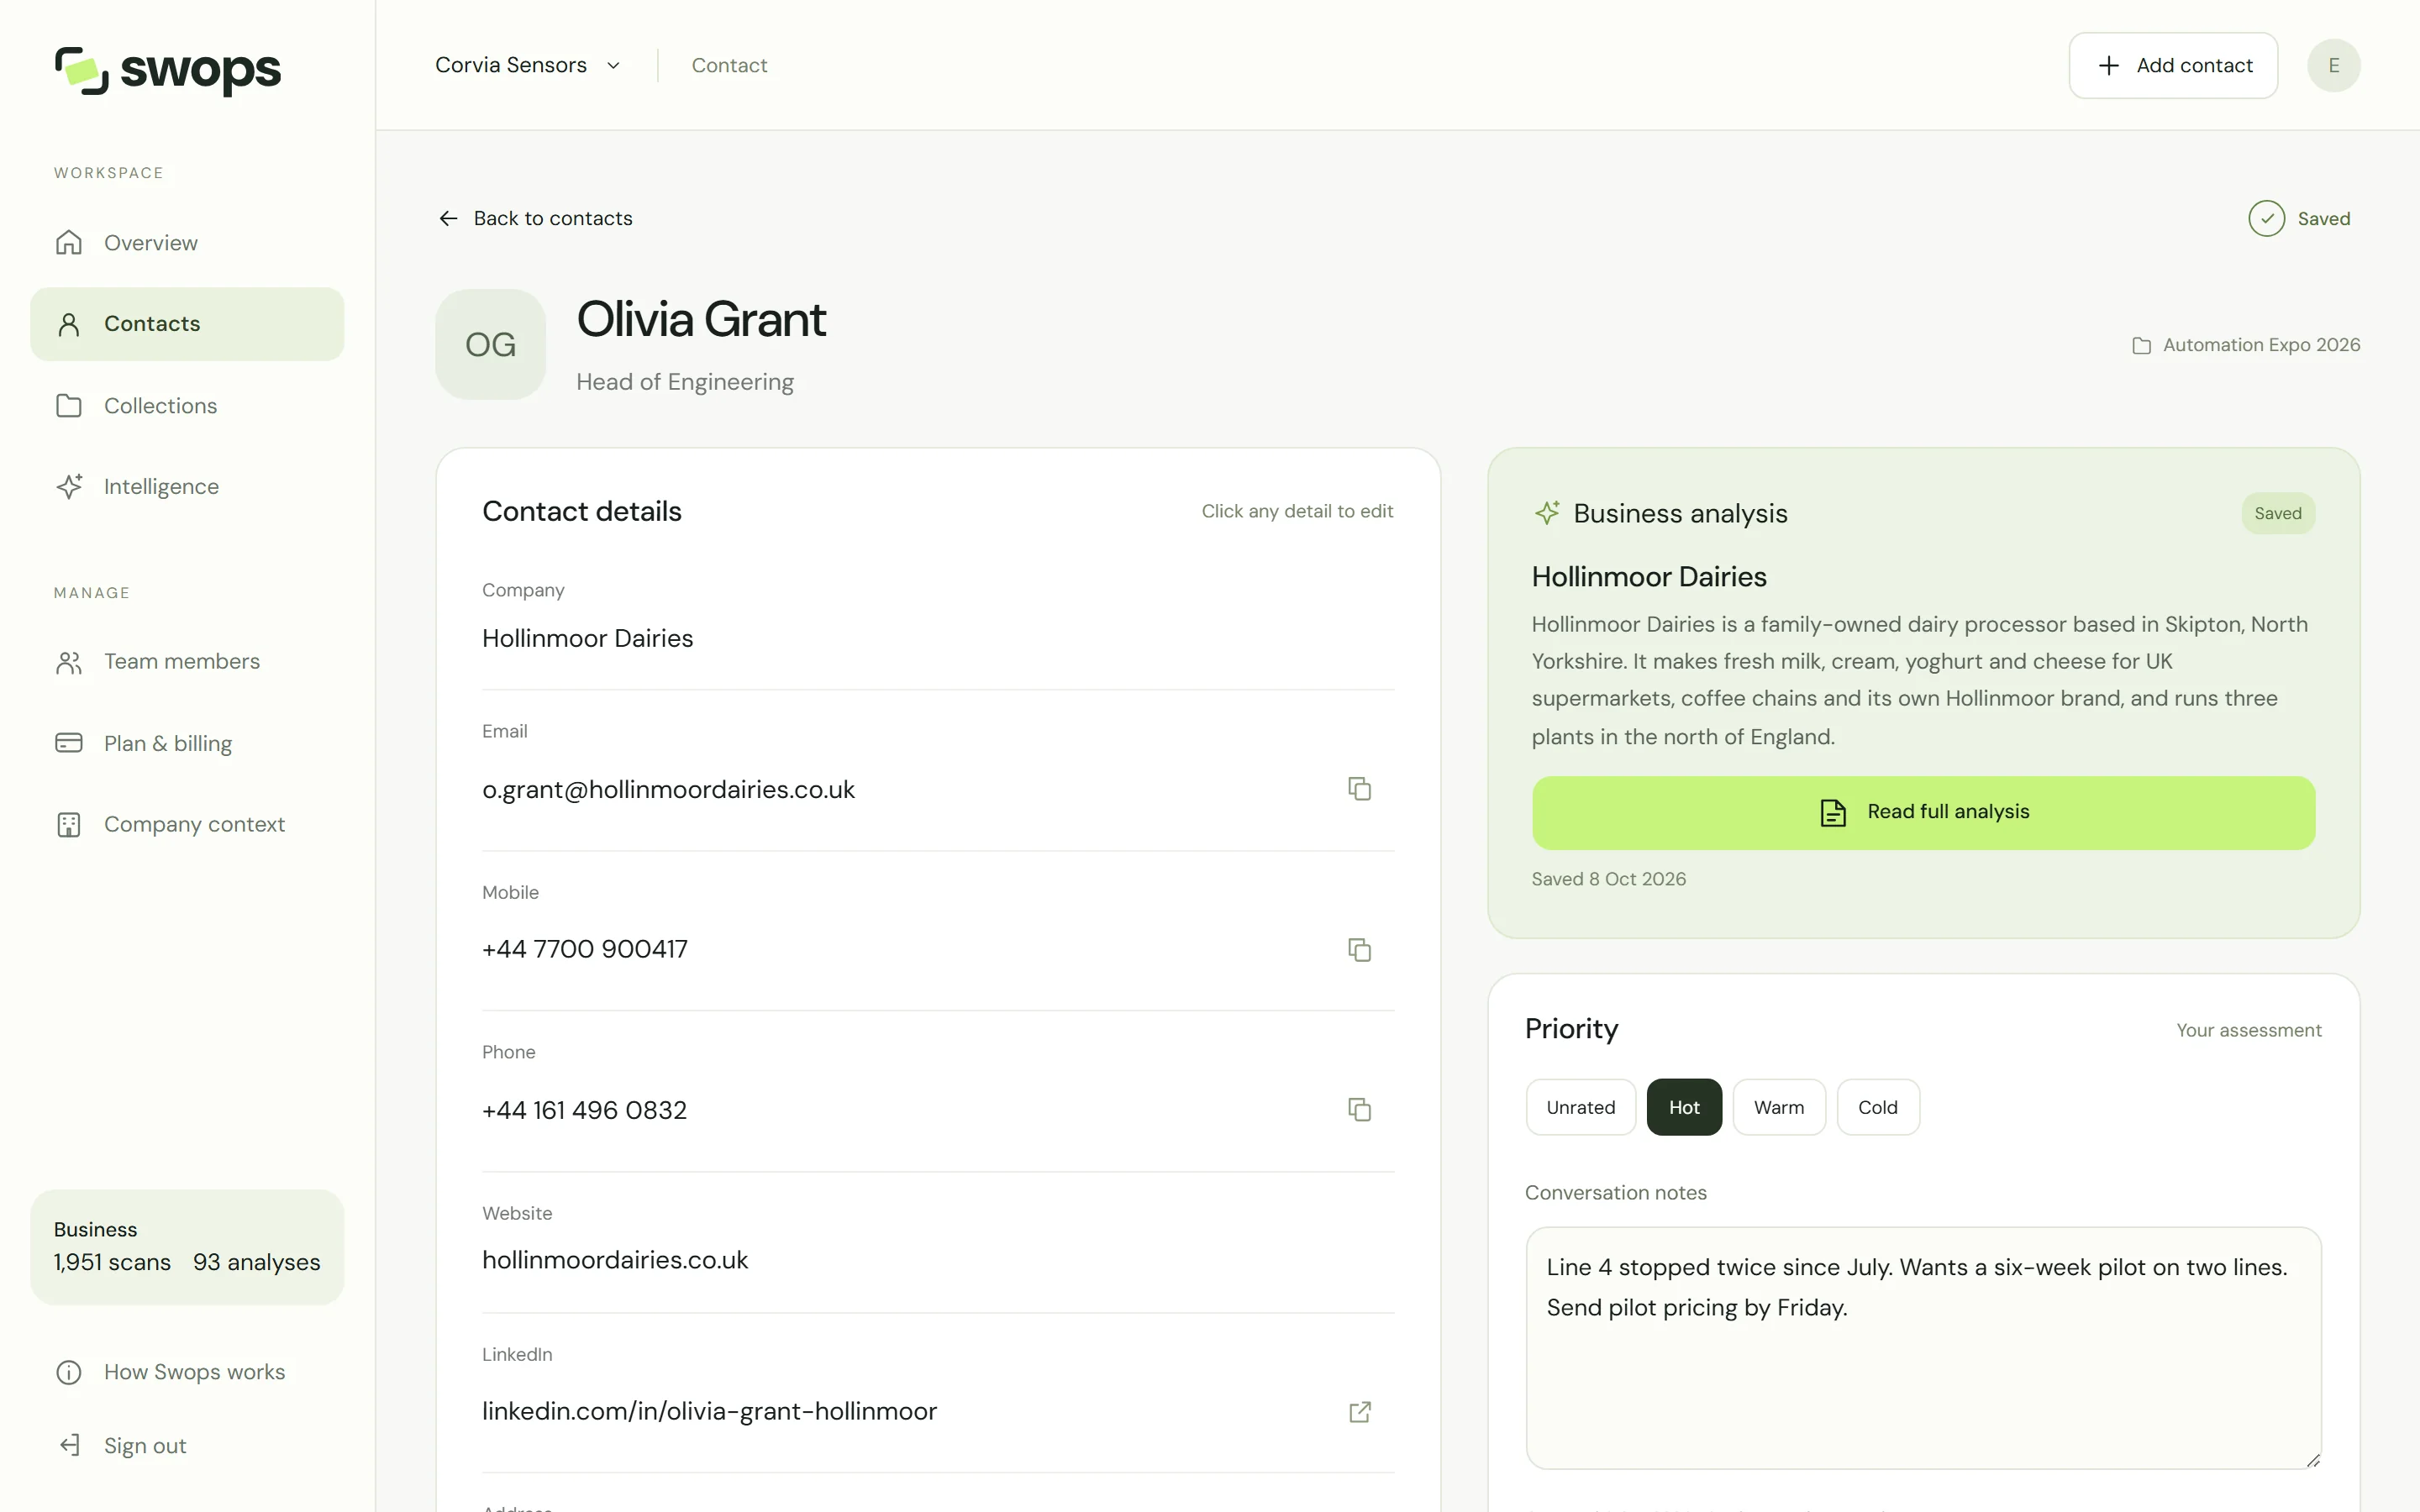Click the Contact breadcrumb label
The height and width of the screenshot is (1512, 2420).
(729, 65)
